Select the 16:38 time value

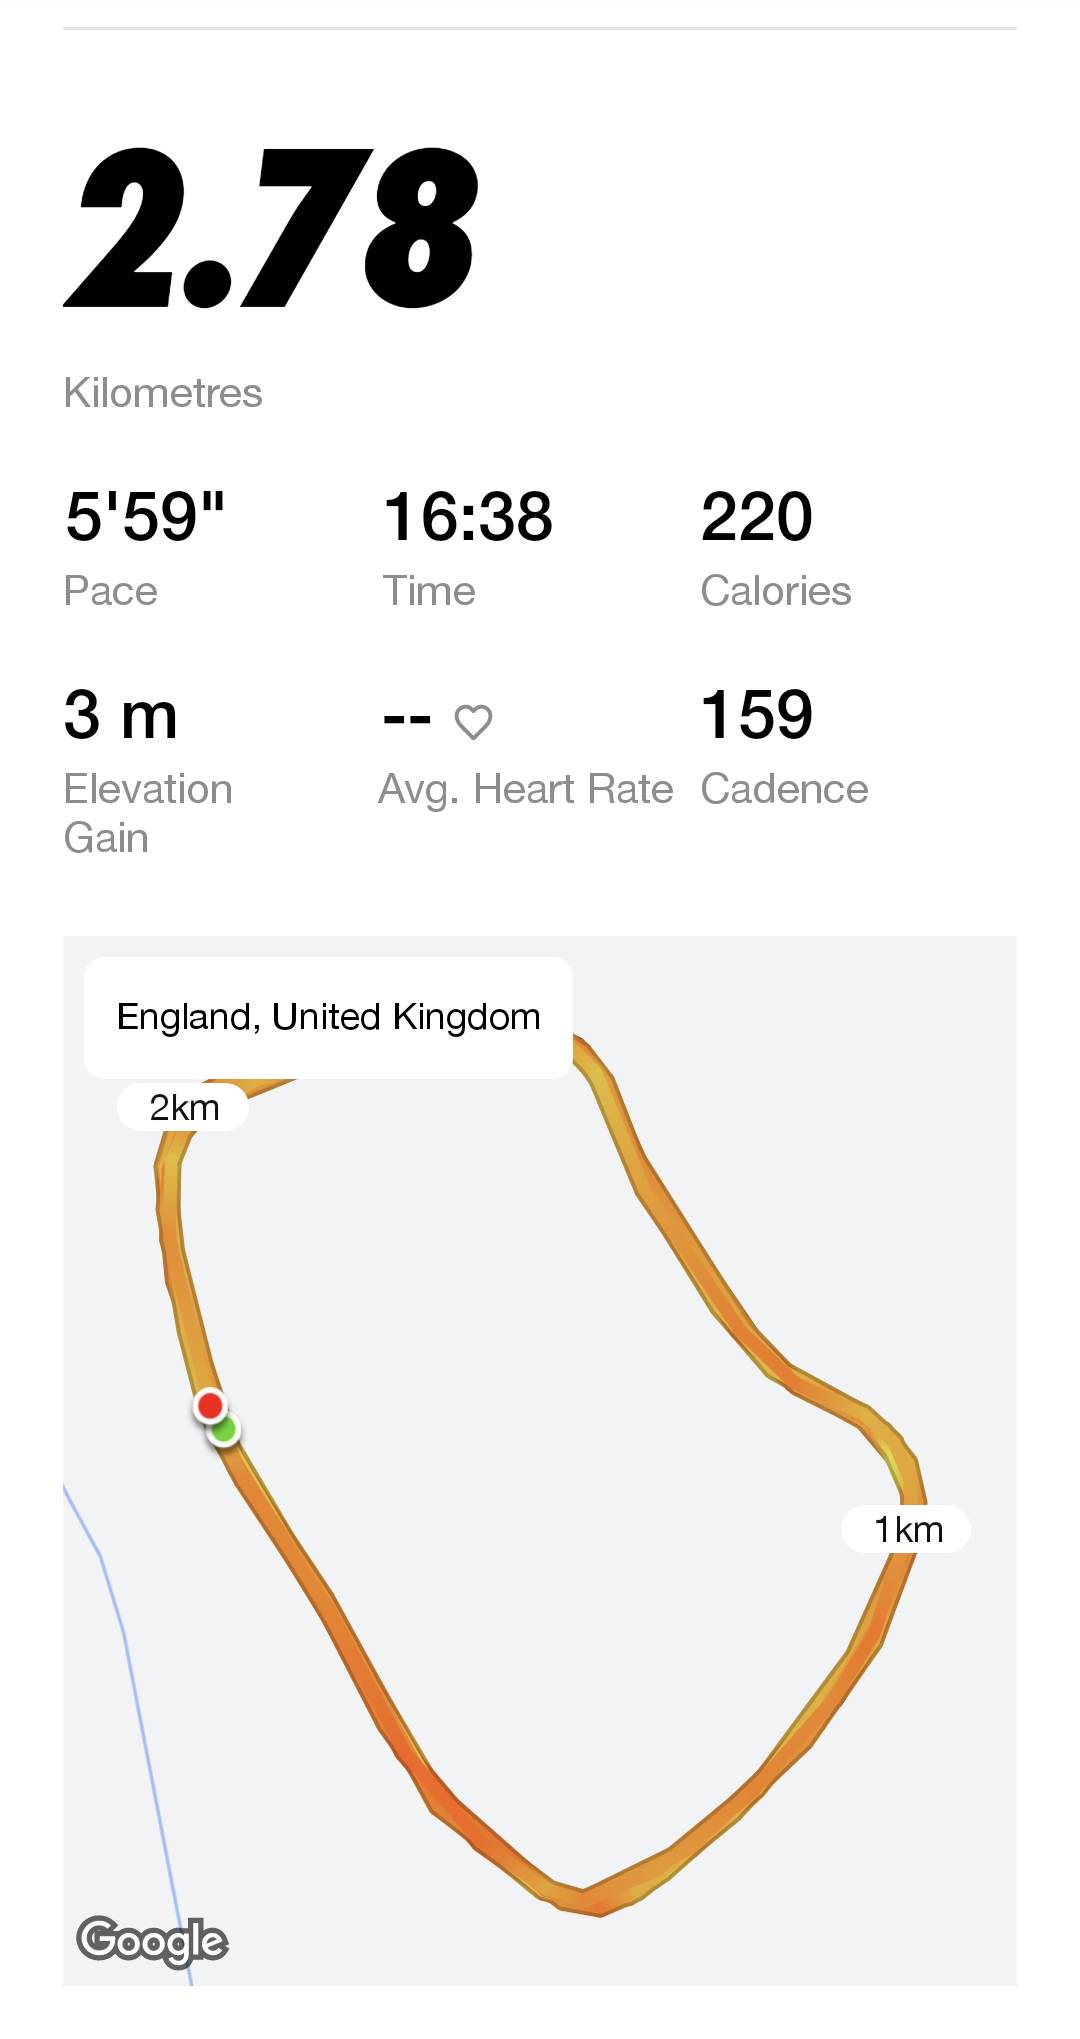coord(467,517)
